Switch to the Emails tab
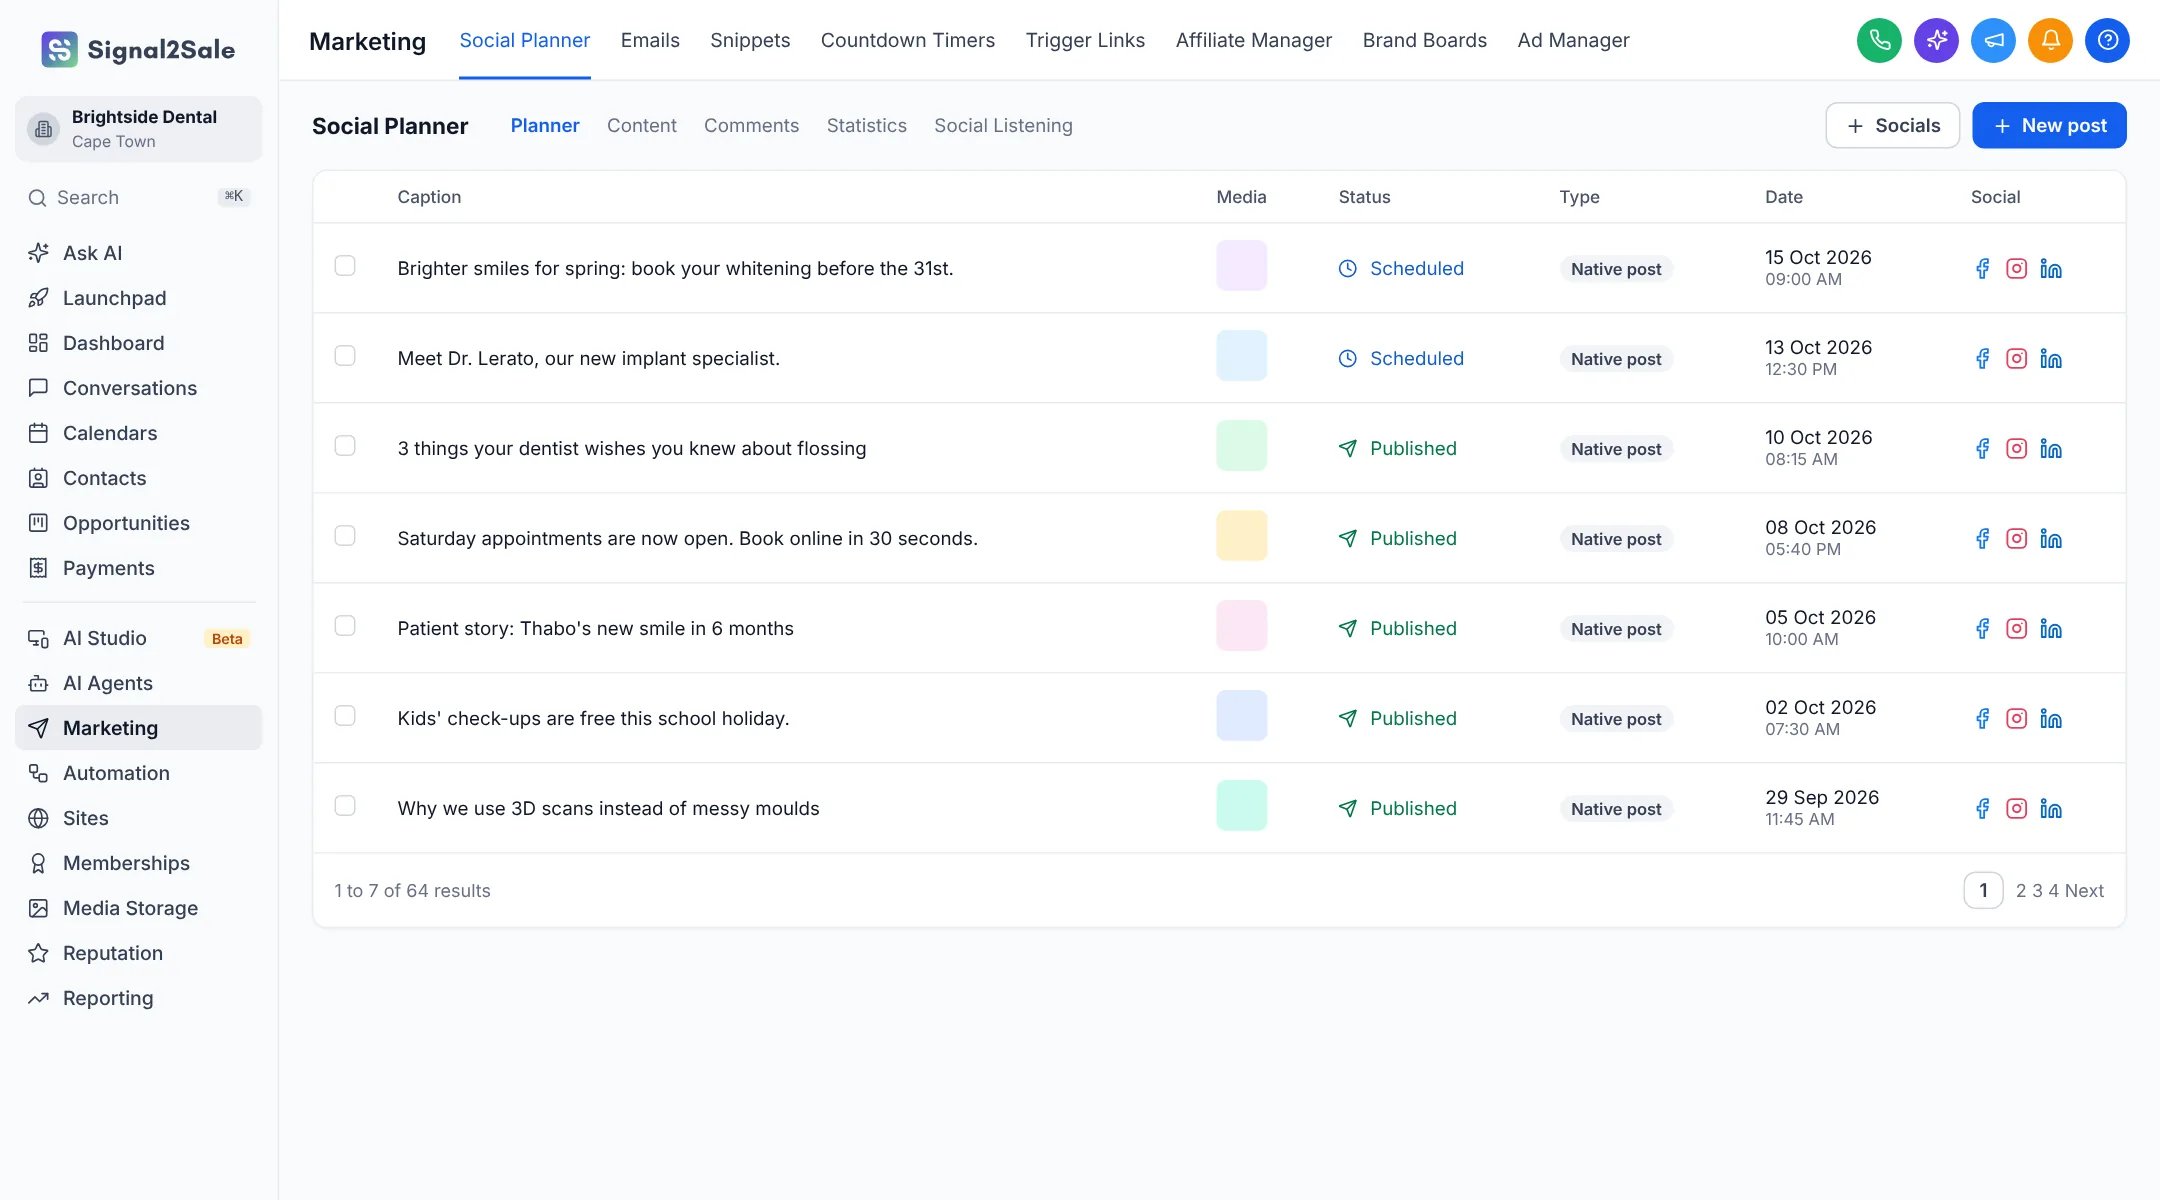Viewport: 2160px width, 1200px height. coord(650,40)
